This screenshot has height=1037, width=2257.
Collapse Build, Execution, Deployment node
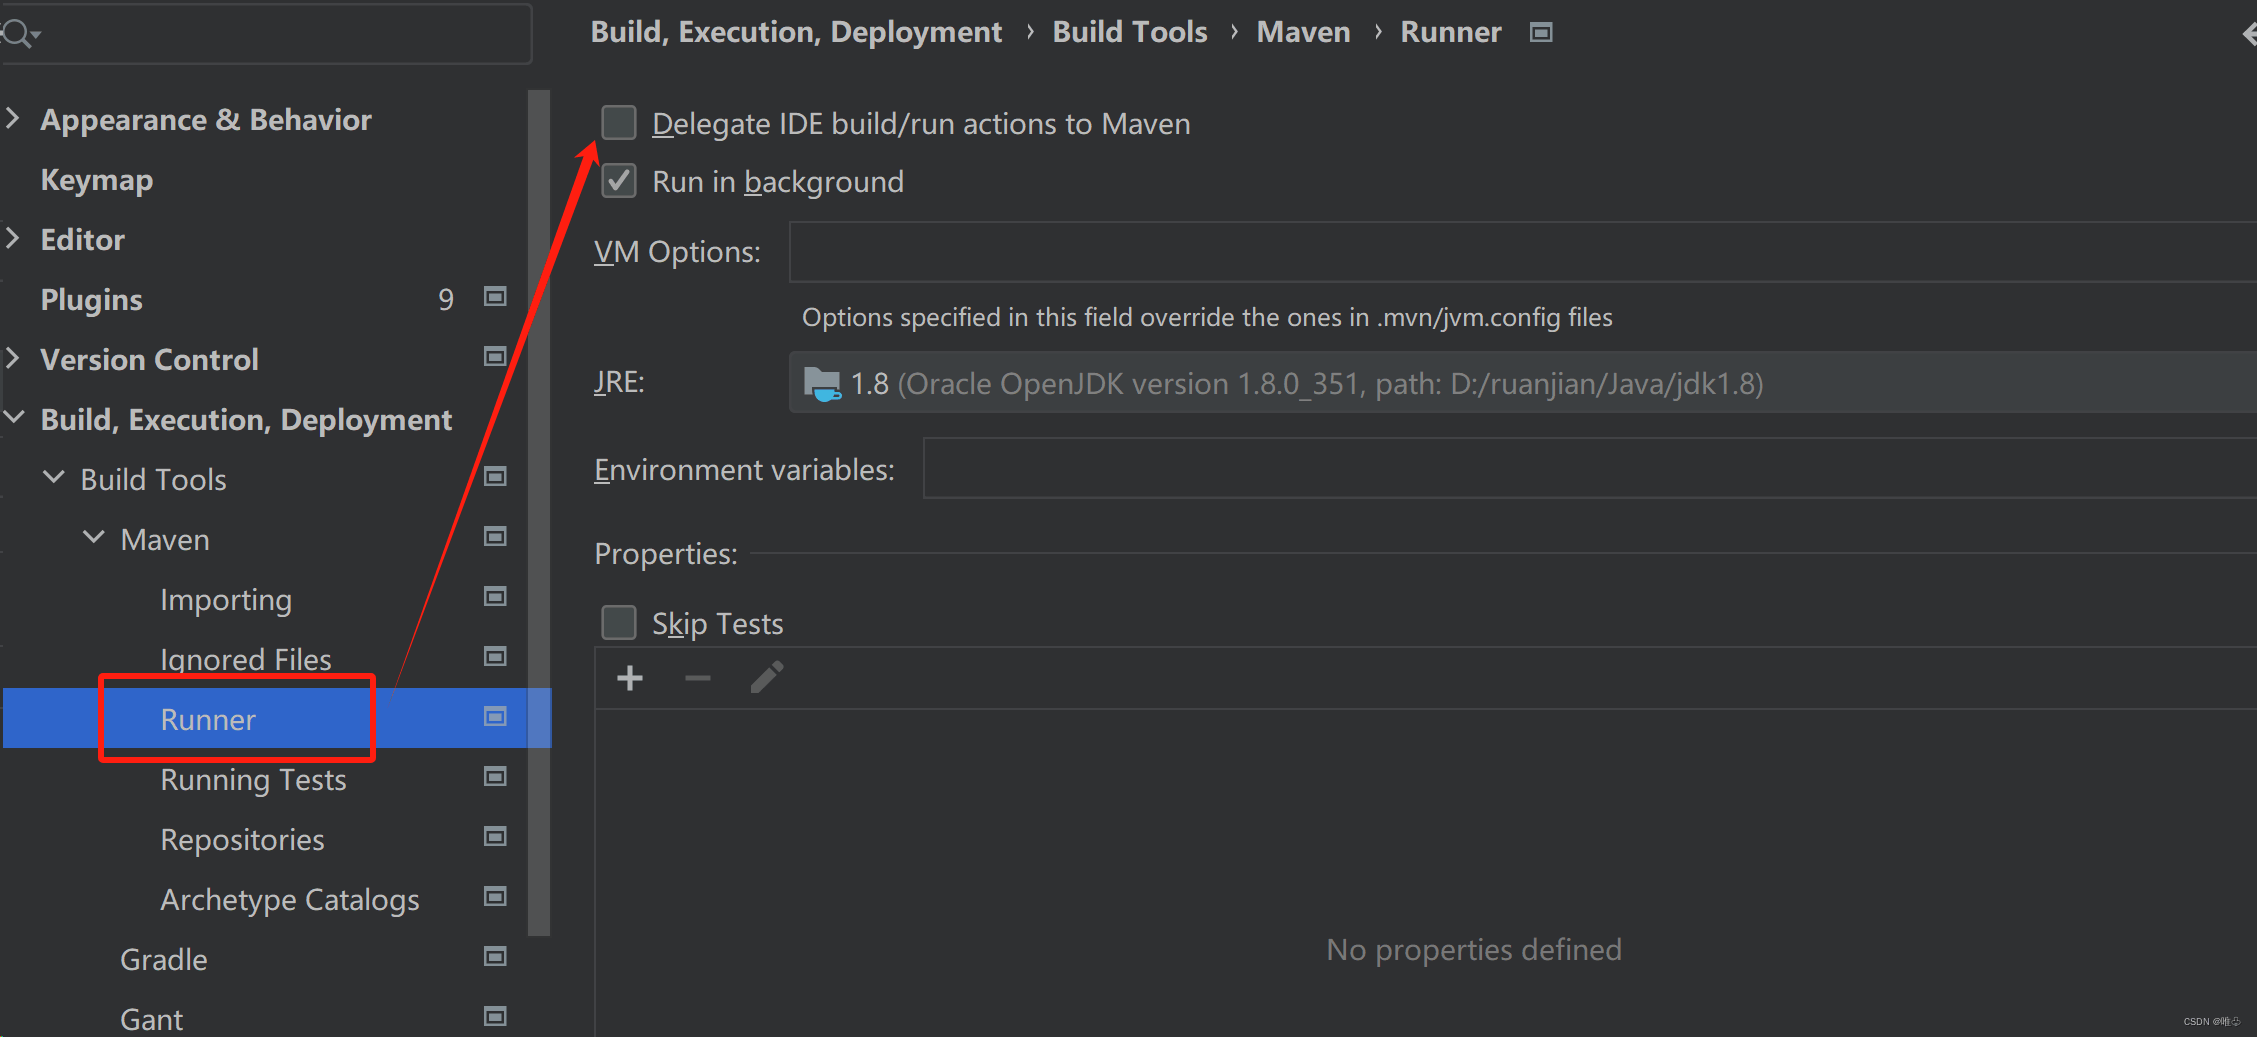pyautogui.click(x=14, y=418)
